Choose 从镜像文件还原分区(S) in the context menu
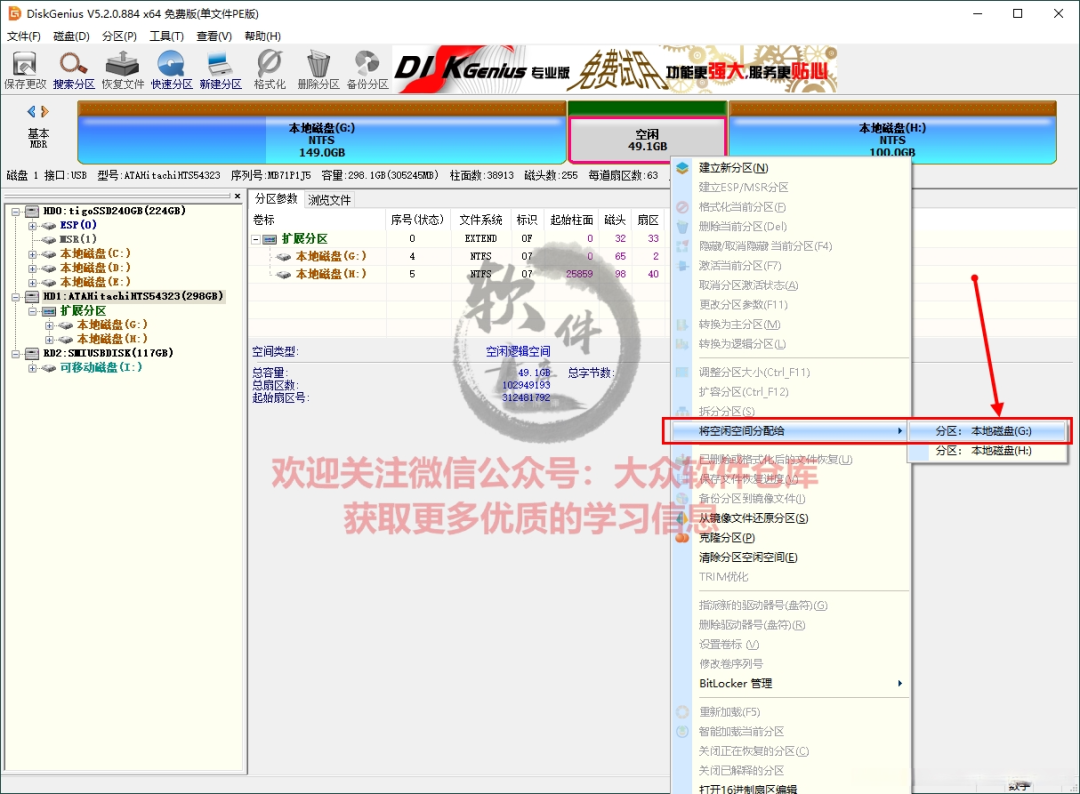 (791, 518)
